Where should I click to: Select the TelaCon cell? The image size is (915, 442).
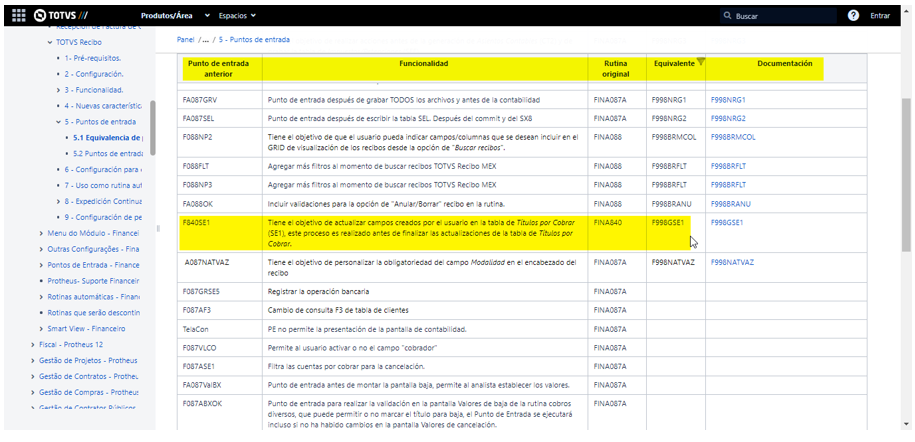tap(220, 329)
